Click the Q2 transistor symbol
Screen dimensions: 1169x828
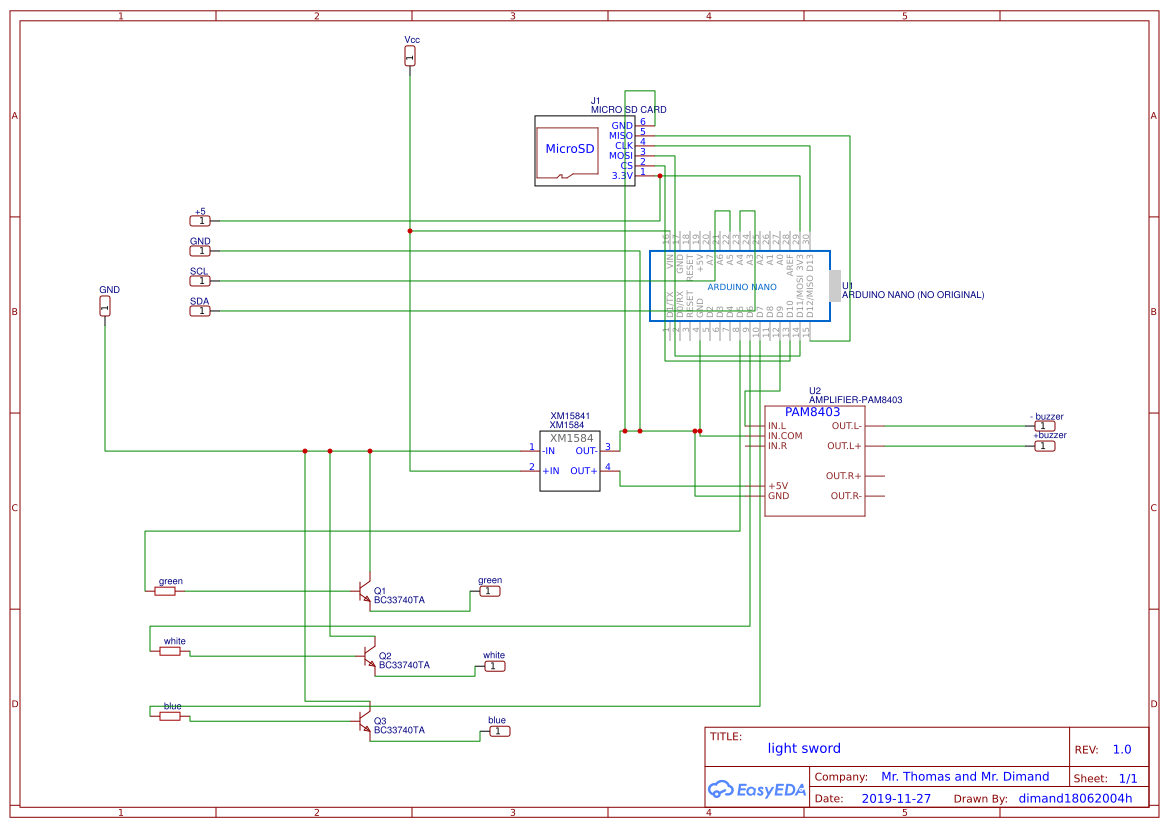point(368,657)
